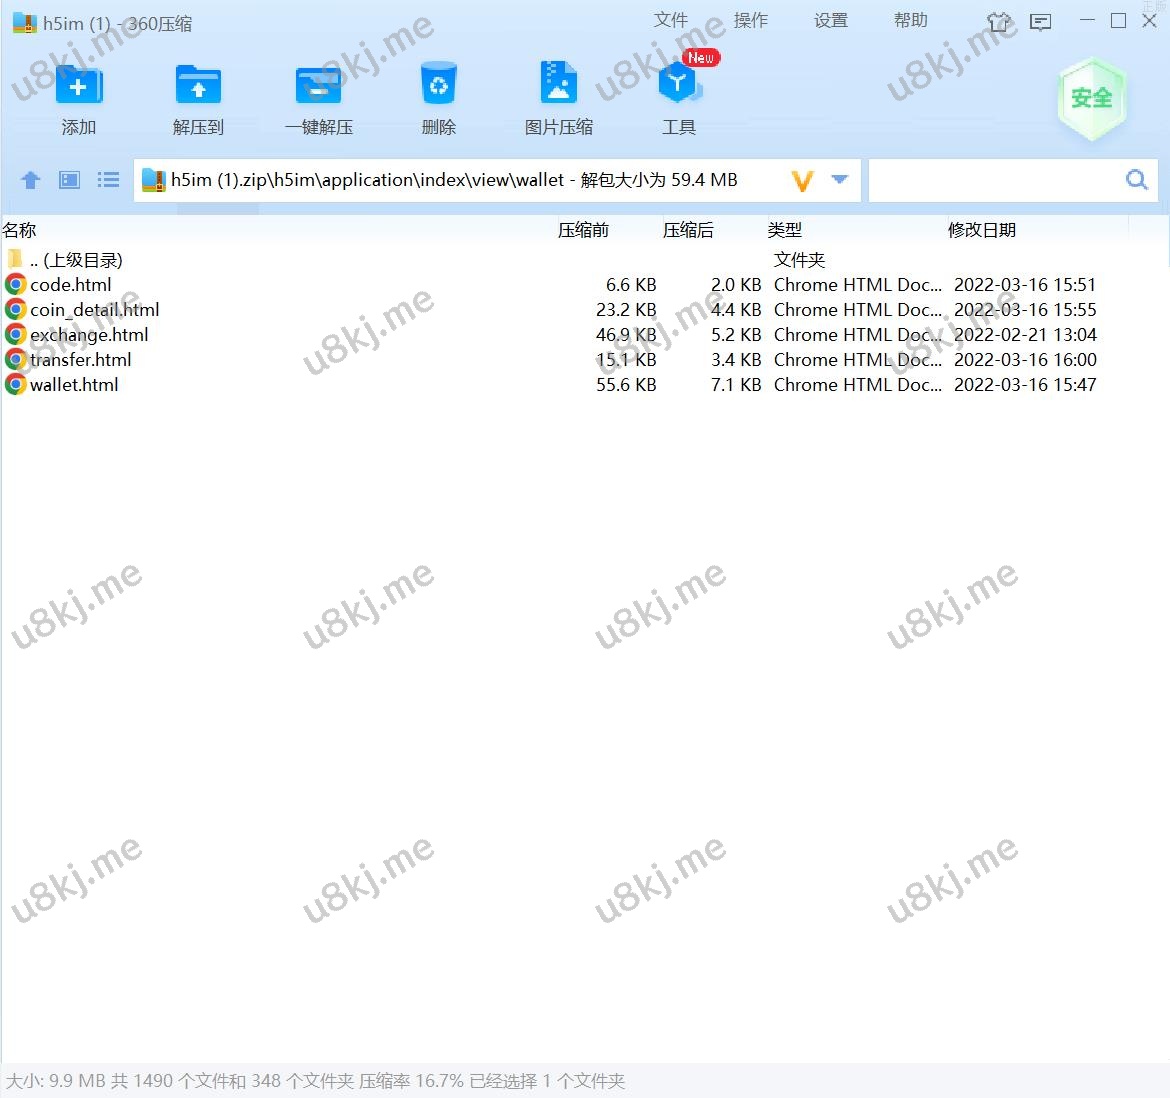The width and height of the screenshot is (1170, 1098).
Task: Click the 安全 security badge
Action: pos(1092,98)
